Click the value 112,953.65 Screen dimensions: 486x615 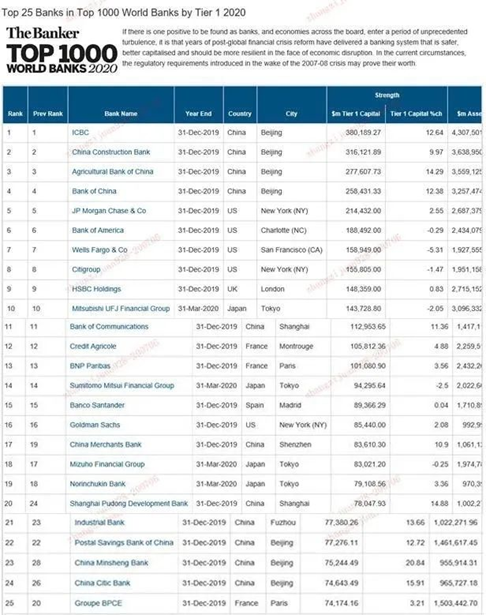pyautogui.click(x=368, y=327)
